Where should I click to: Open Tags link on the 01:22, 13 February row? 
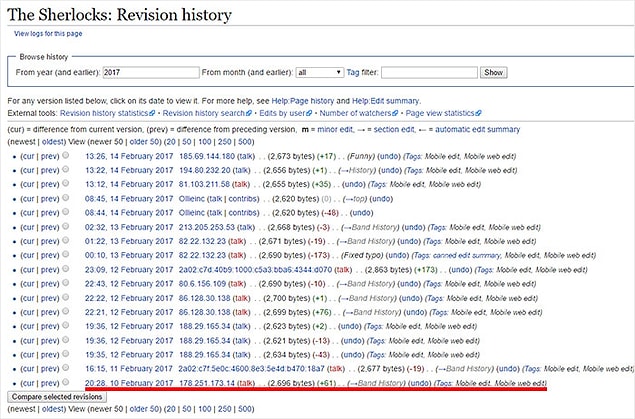point(433,241)
